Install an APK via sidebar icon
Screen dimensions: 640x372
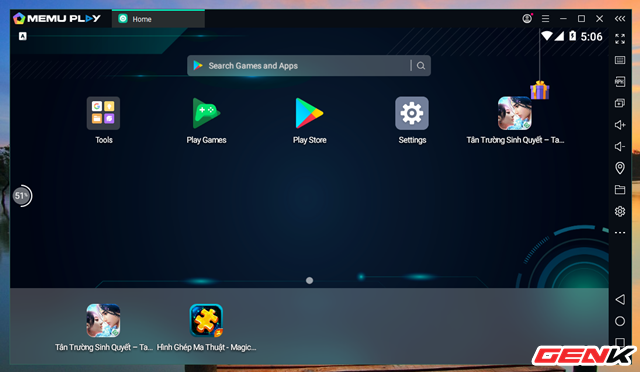(620, 82)
